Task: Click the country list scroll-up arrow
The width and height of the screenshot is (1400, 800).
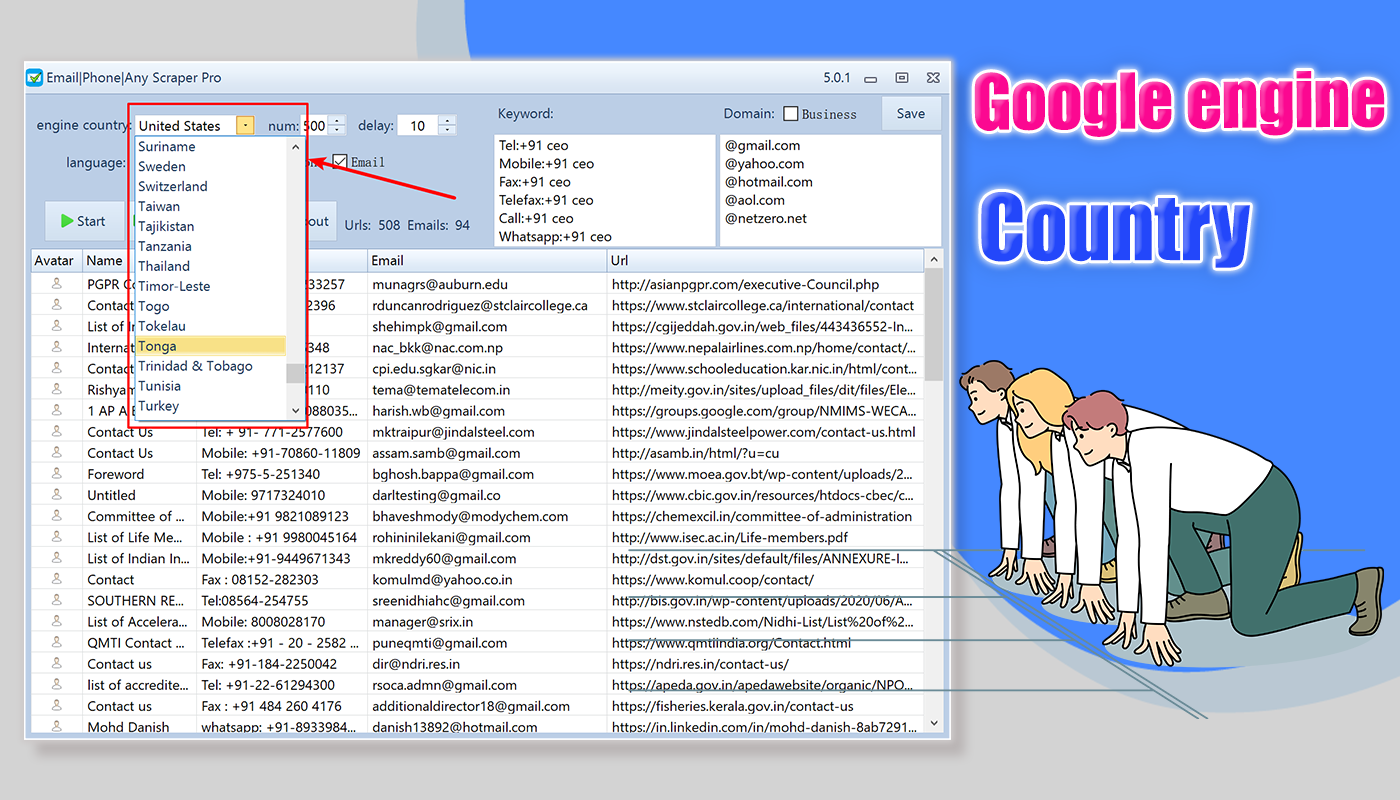Action: [295, 146]
